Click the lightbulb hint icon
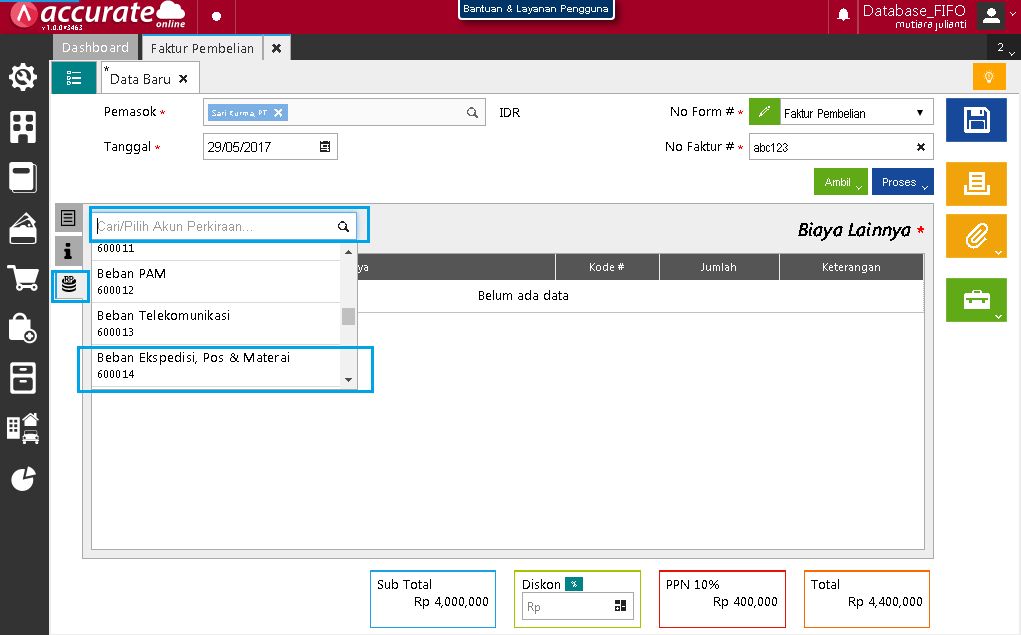Viewport: 1021px width, 635px height. coord(988,77)
